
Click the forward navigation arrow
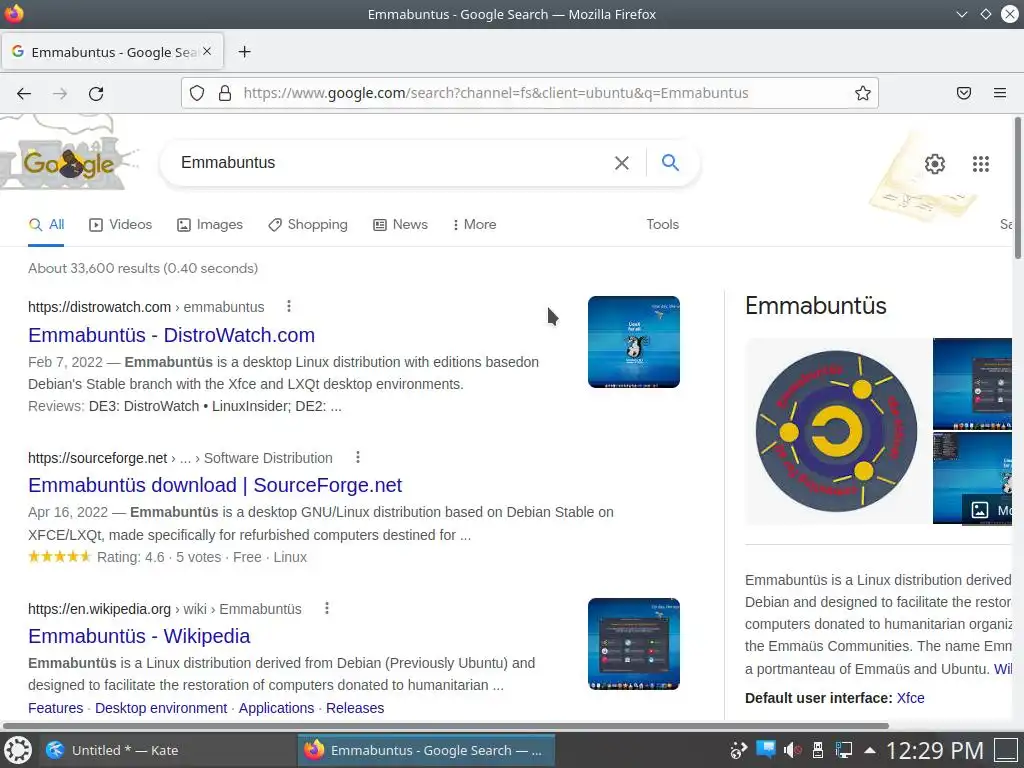pos(60,93)
